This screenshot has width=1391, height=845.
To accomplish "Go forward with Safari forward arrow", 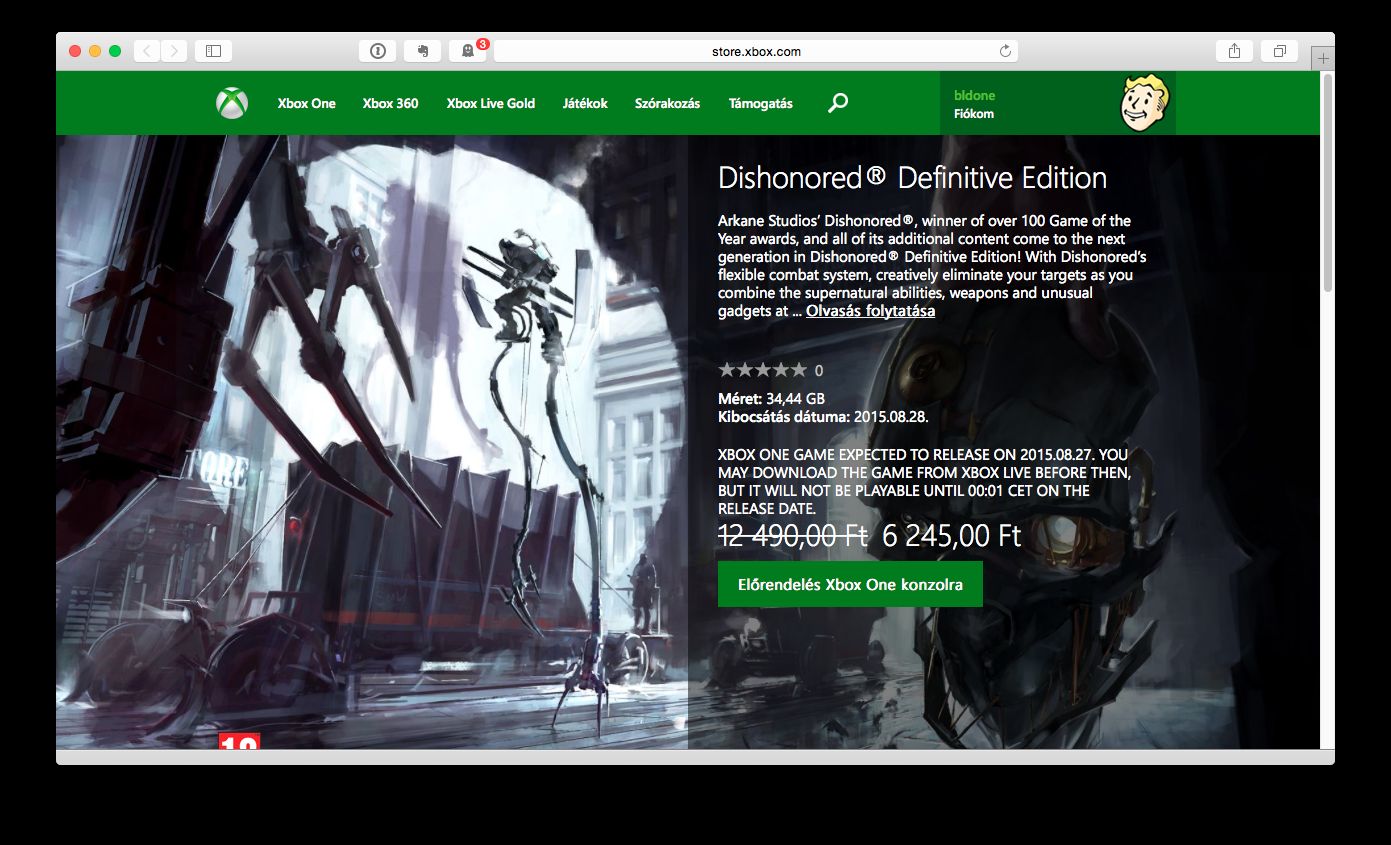I will tap(174, 51).
